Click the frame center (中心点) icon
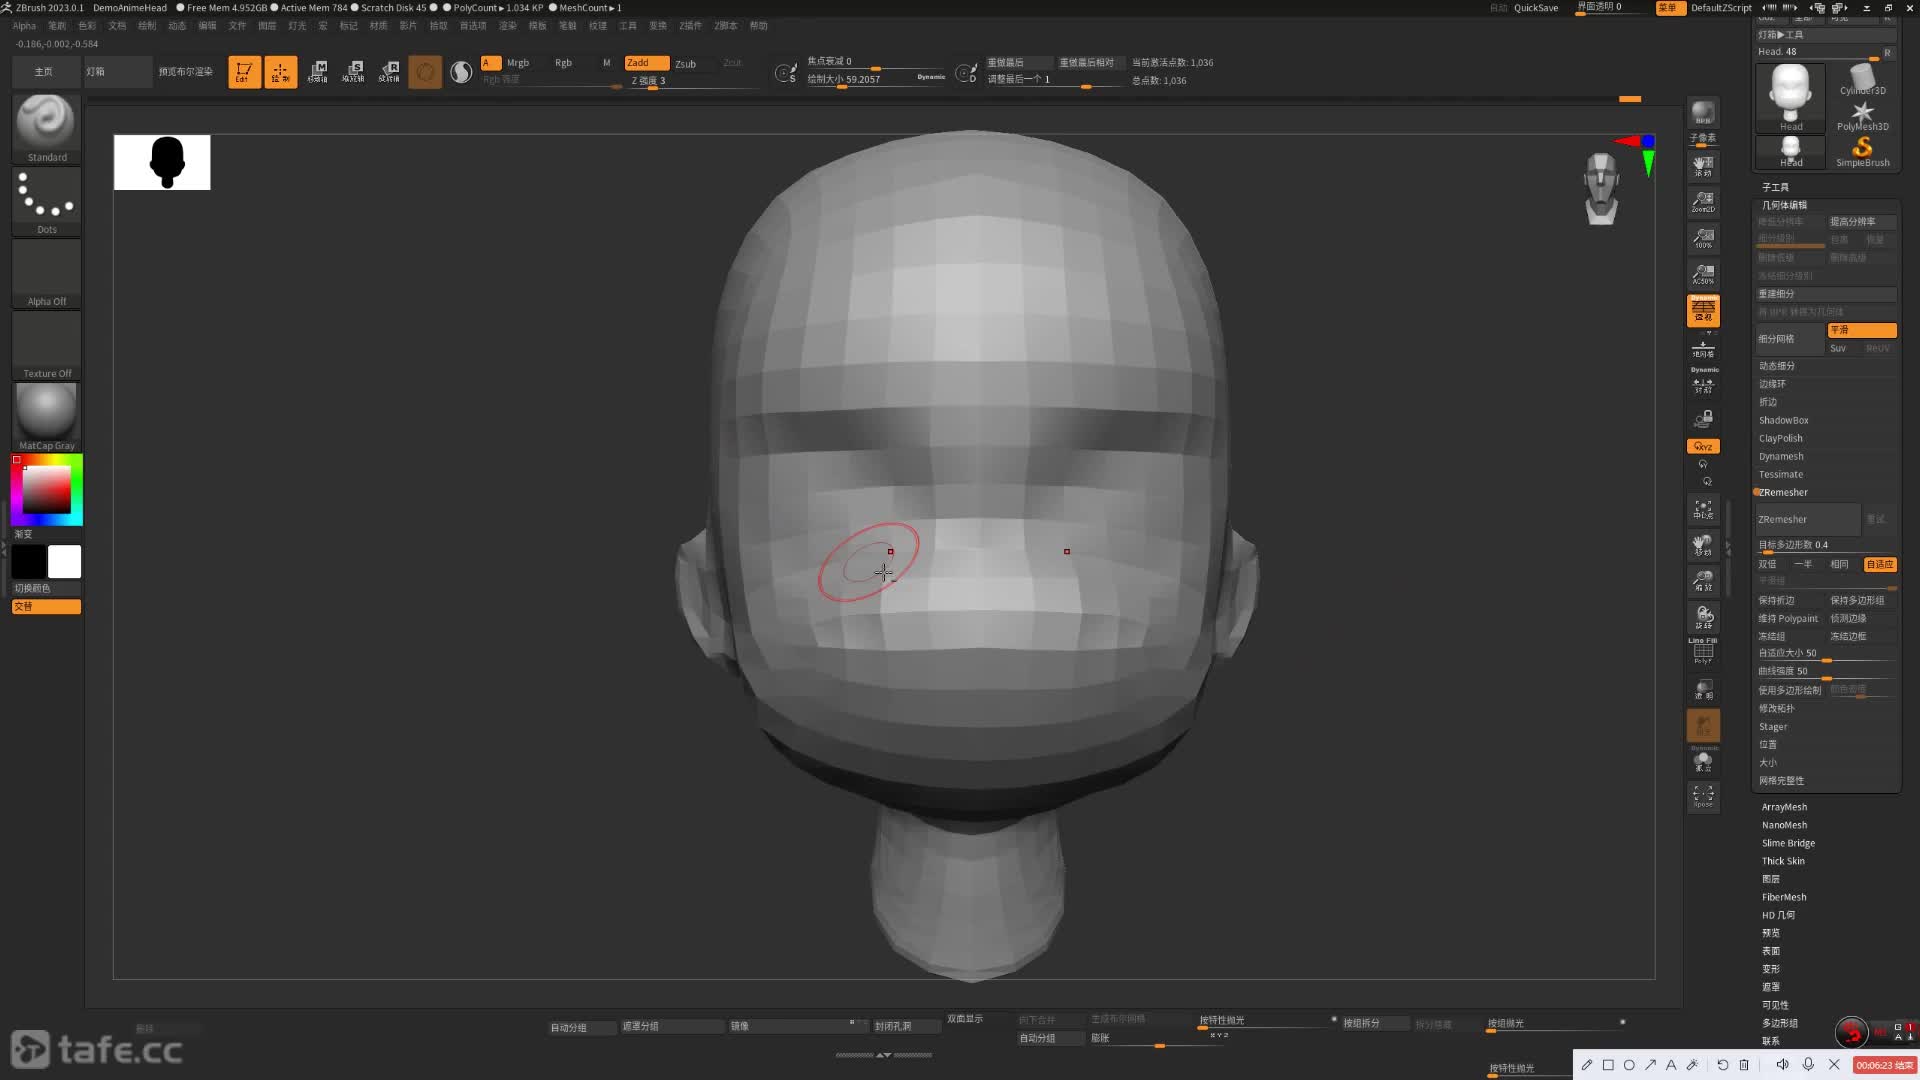The height and width of the screenshot is (1080, 1920). [x=1703, y=509]
